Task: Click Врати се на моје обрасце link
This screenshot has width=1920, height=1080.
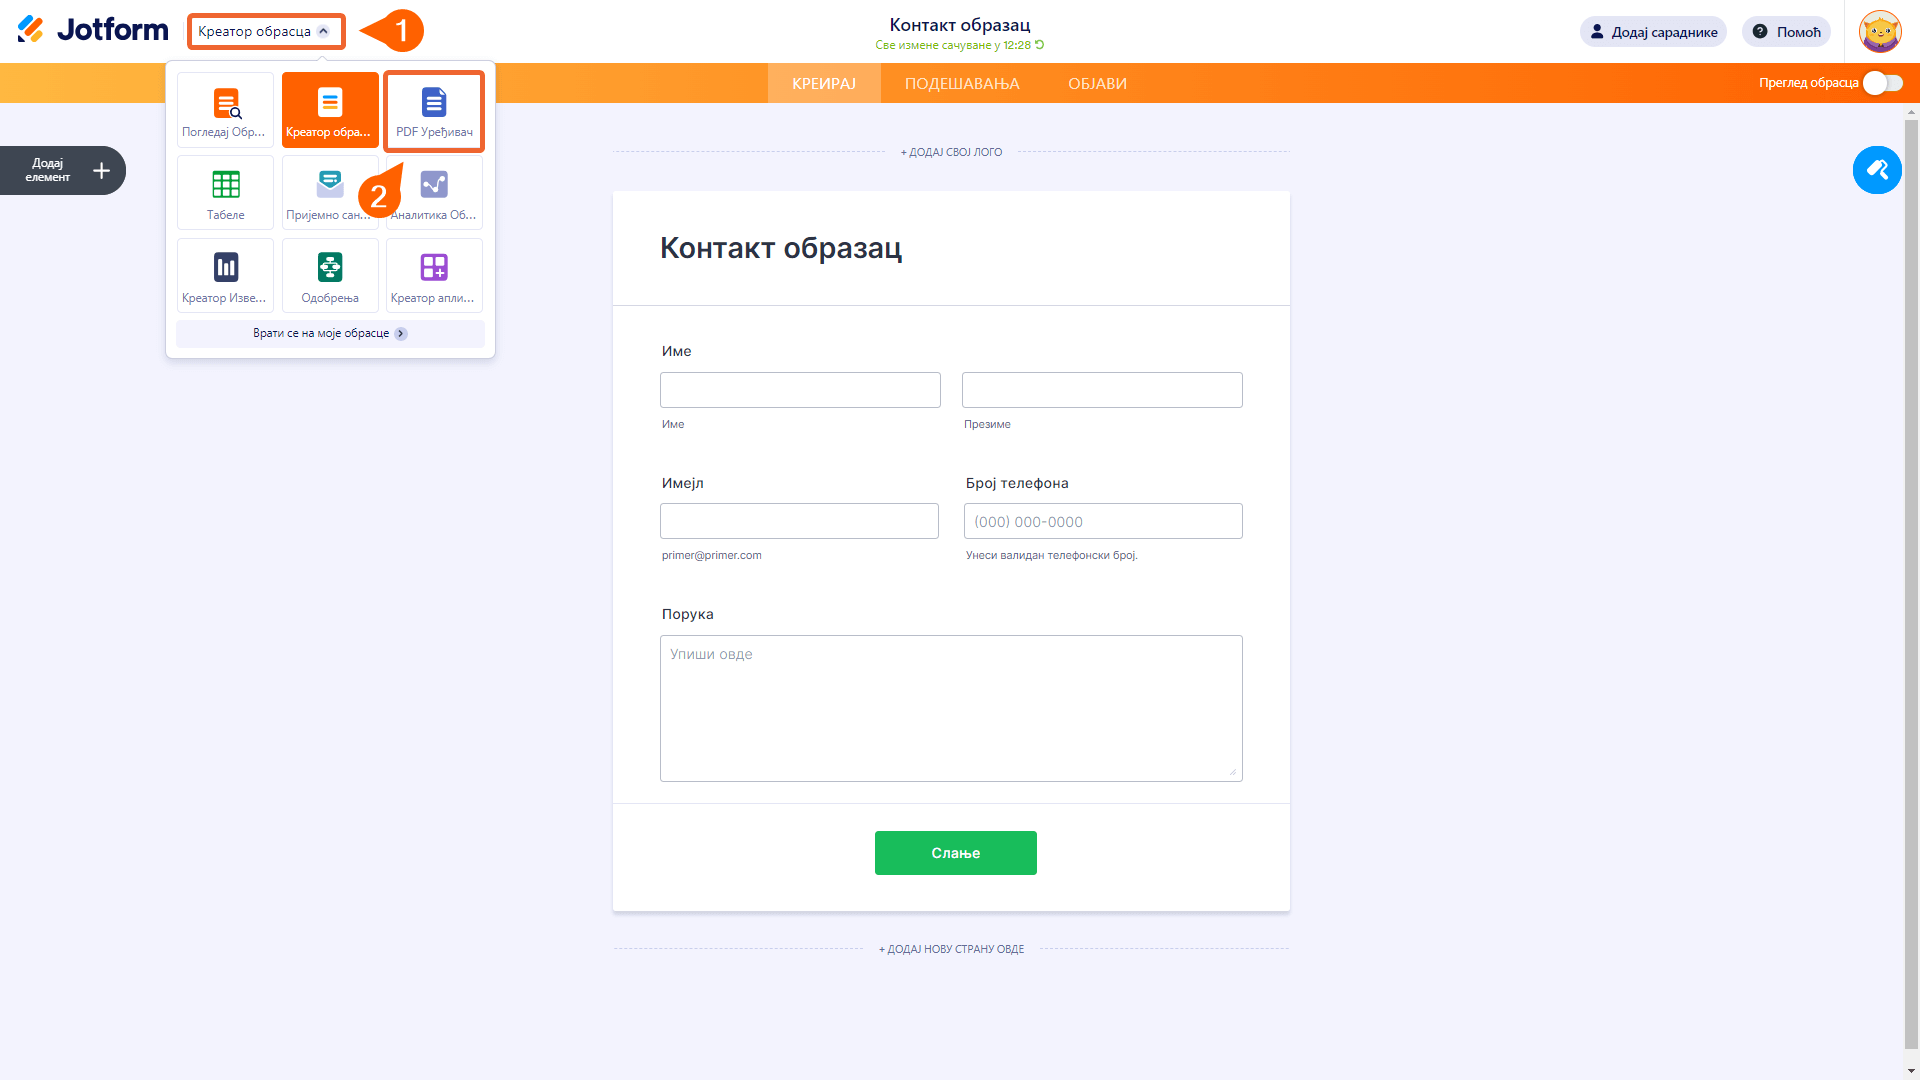Action: click(x=329, y=334)
